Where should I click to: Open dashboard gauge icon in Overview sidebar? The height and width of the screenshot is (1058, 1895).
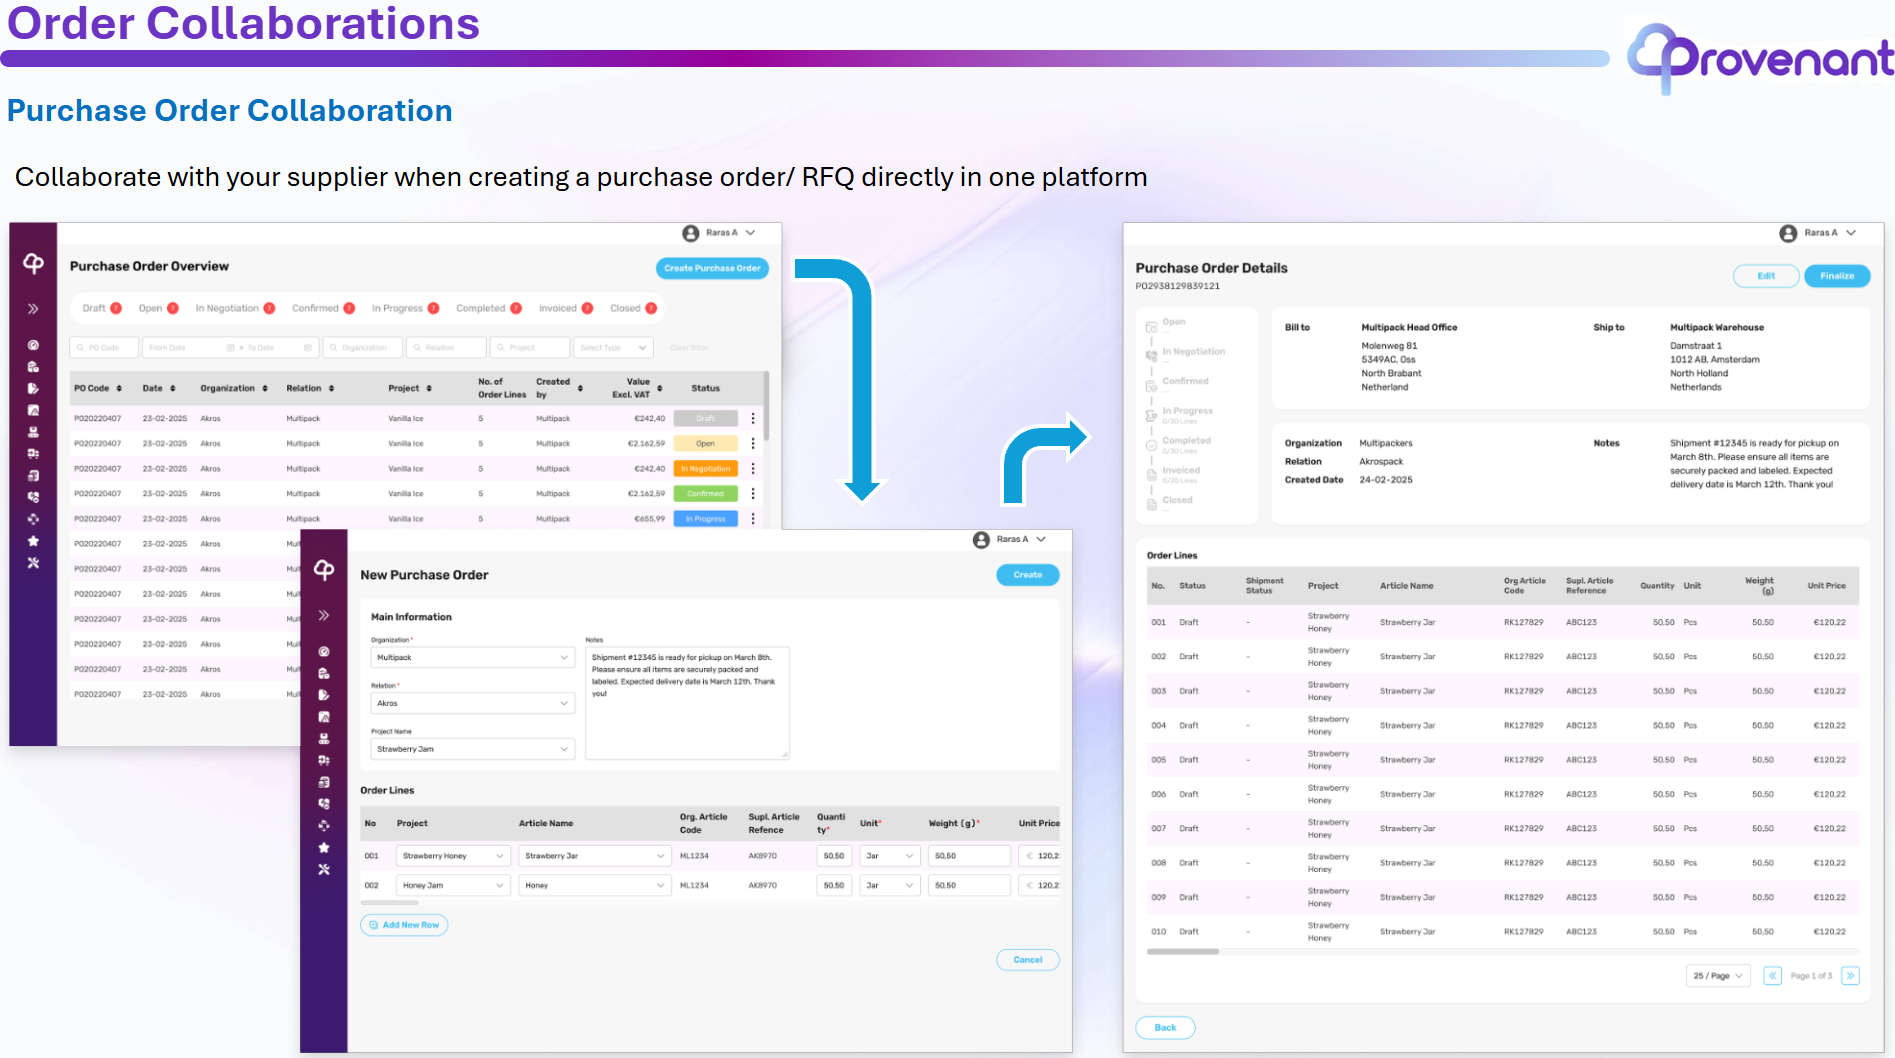click(33, 345)
